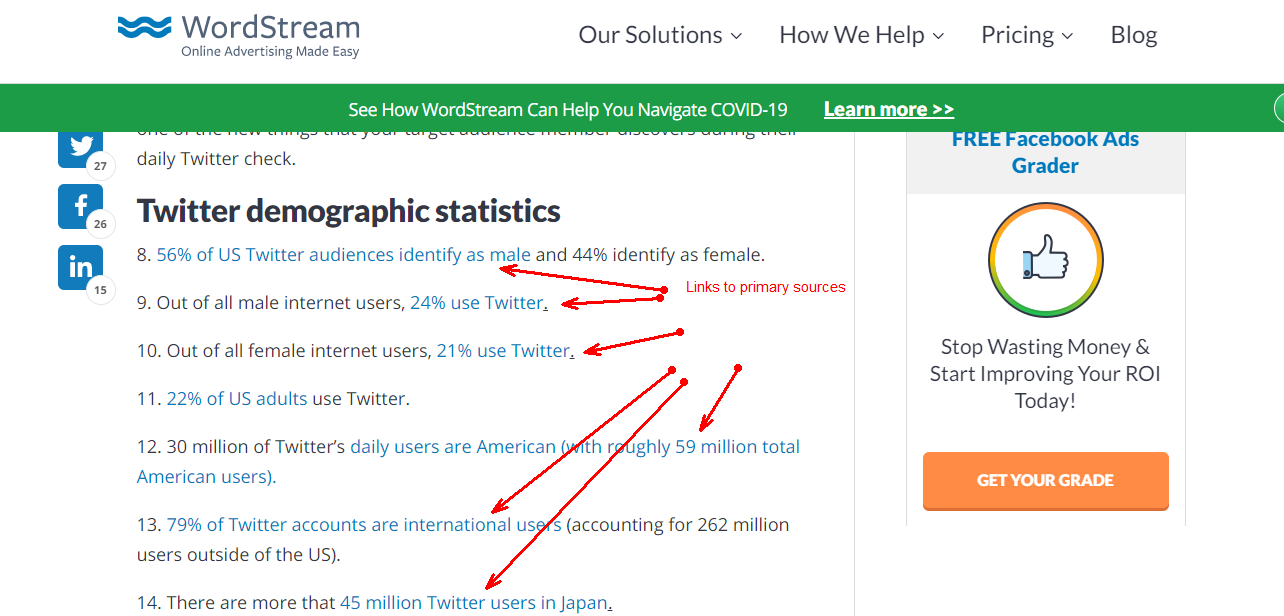Click the thumbs-up grader icon

pyautogui.click(x=1045, y=260)
